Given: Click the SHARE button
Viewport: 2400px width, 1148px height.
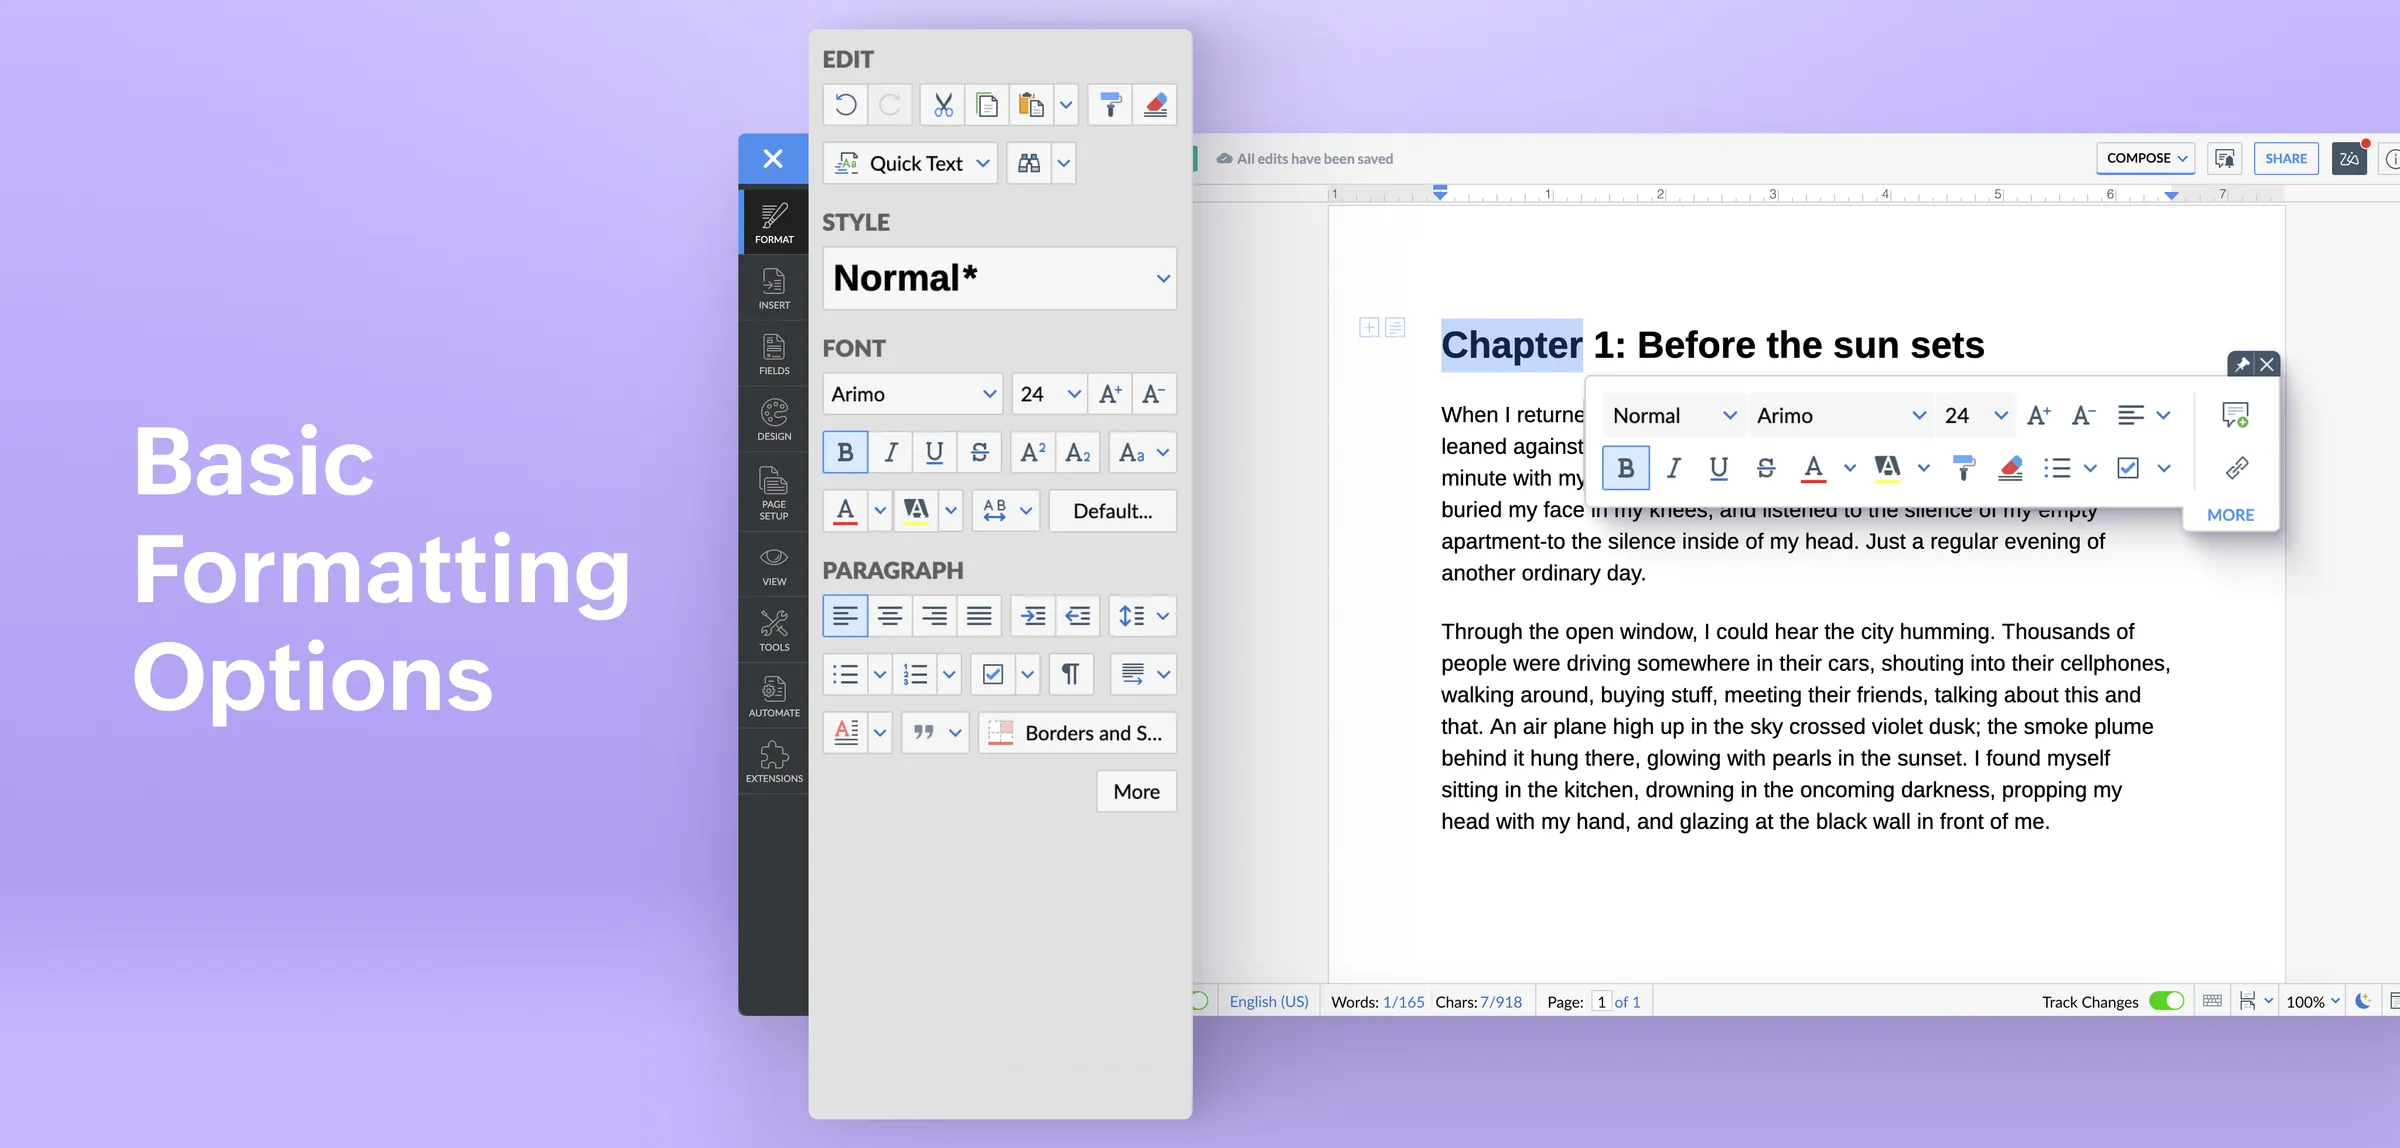Looking at the screenshot, I should [x=2286, y=158].
